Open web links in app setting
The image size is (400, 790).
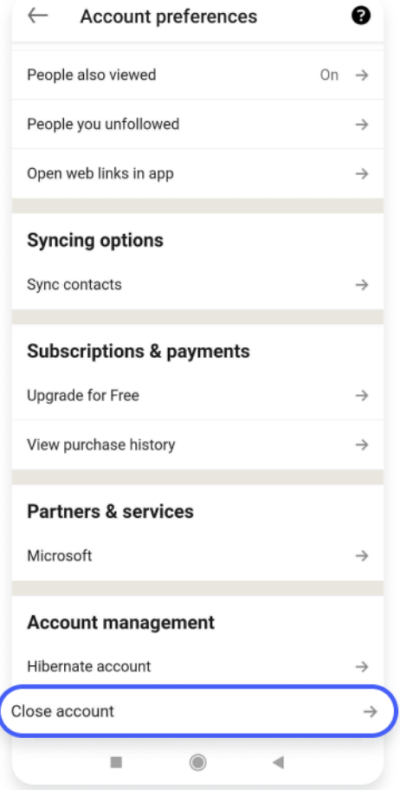[x=197, y=174]
